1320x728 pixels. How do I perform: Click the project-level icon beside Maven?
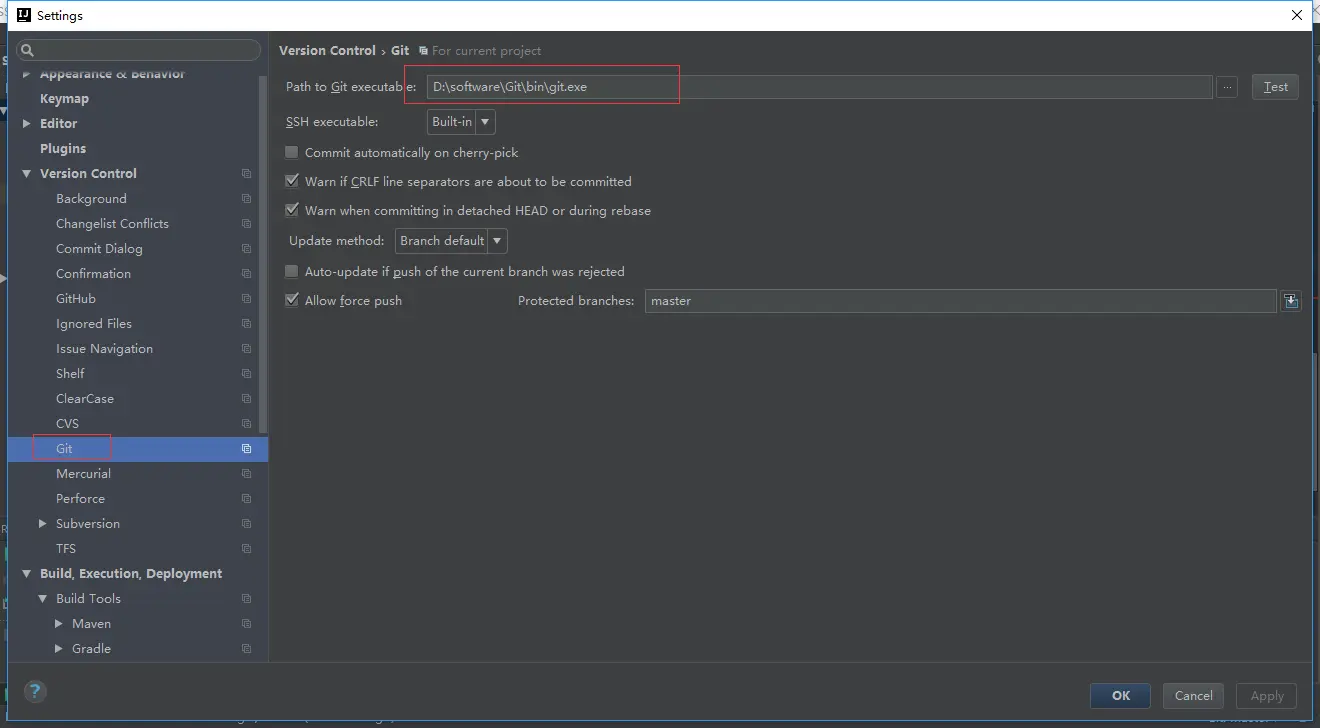click(246, 624)
